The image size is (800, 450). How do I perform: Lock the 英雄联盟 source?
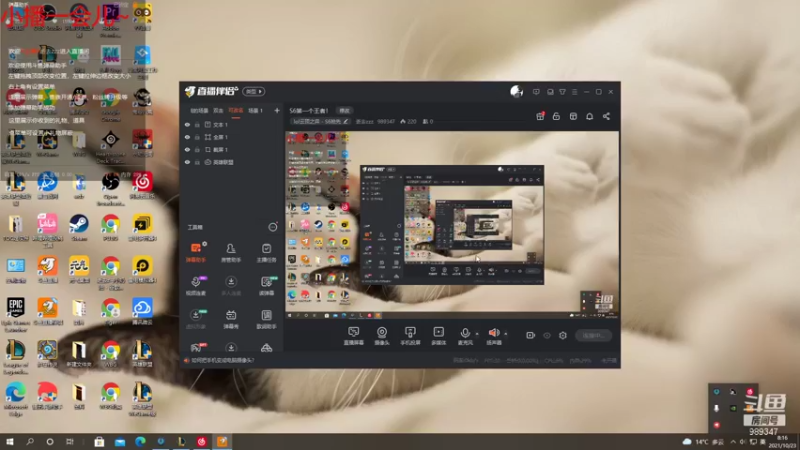[x=197, y=162]
